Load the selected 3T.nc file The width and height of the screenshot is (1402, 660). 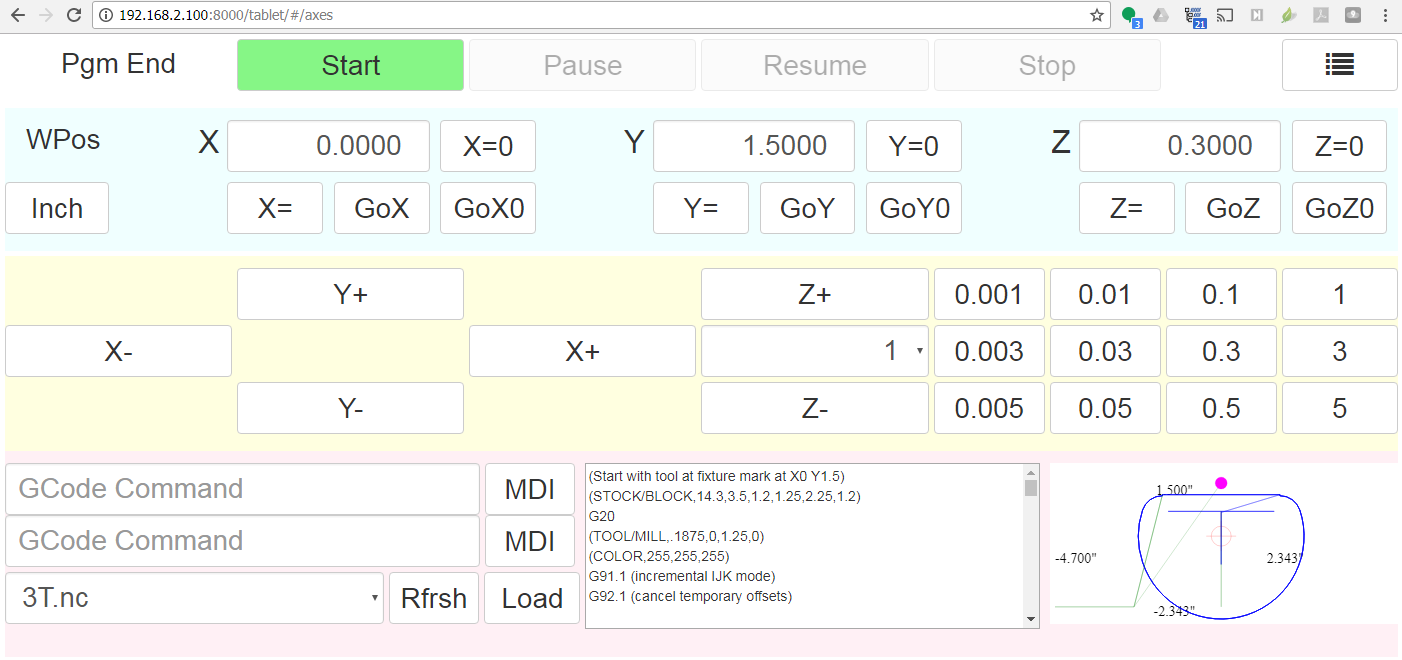pyautogui.click(x=532, y=597)
